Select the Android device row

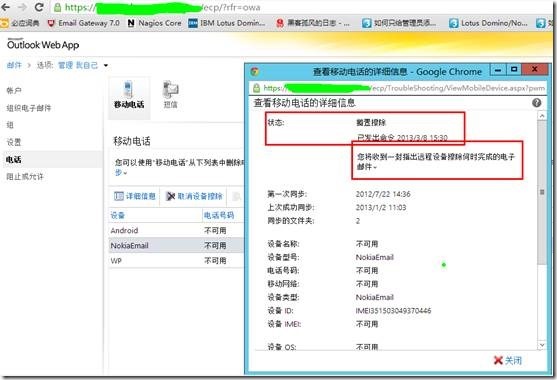point(176,230)
